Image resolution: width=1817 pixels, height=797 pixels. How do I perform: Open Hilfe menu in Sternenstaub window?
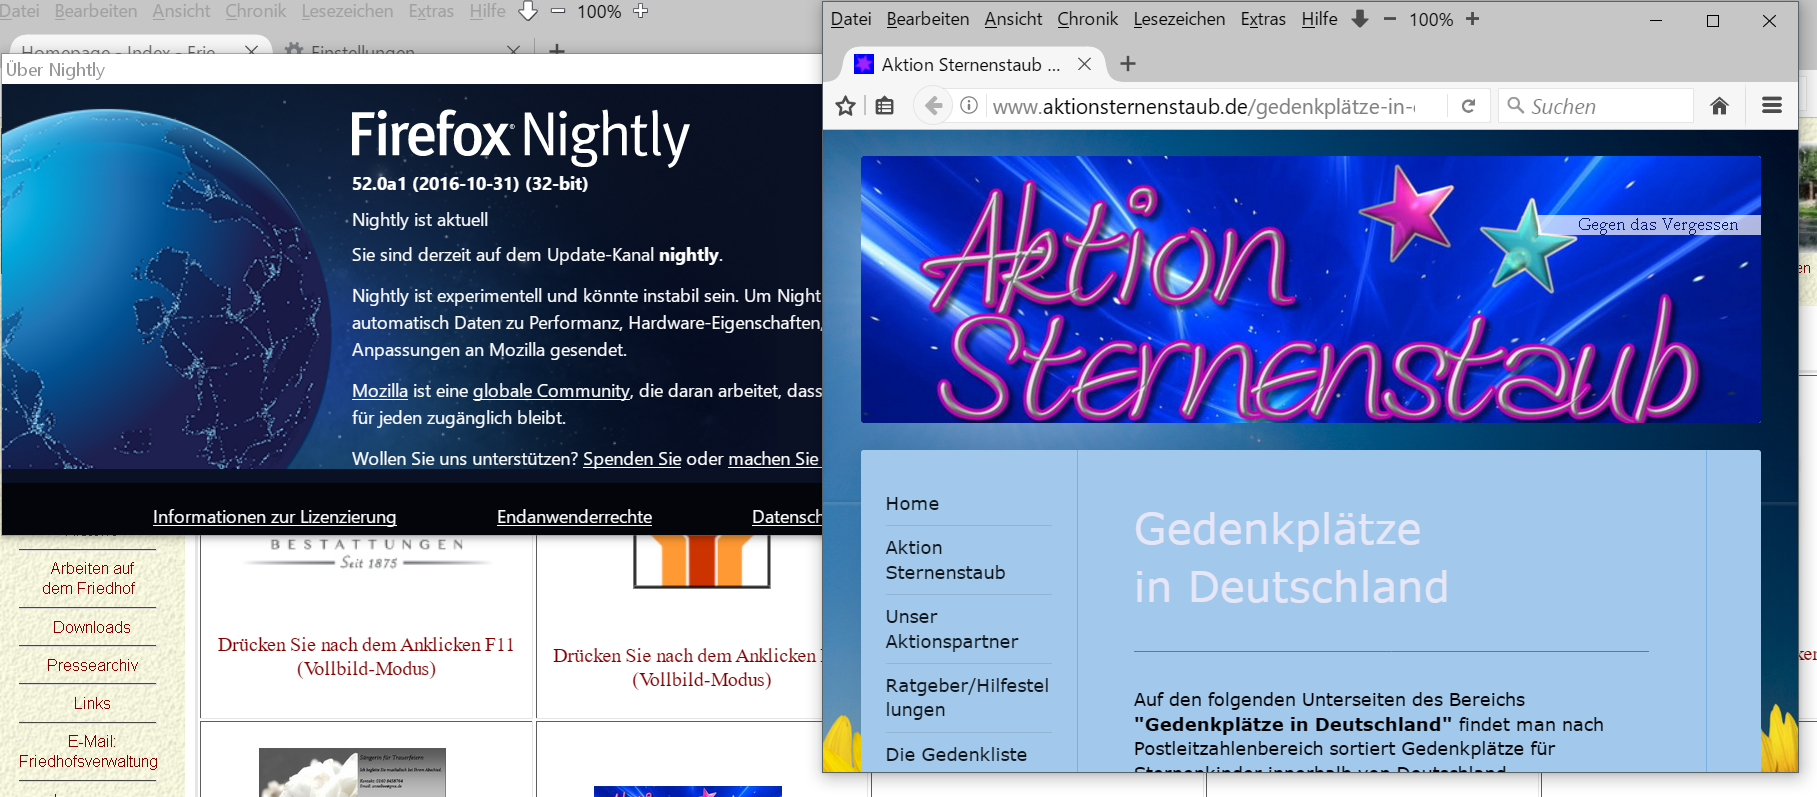click(x=1319, y=19)
